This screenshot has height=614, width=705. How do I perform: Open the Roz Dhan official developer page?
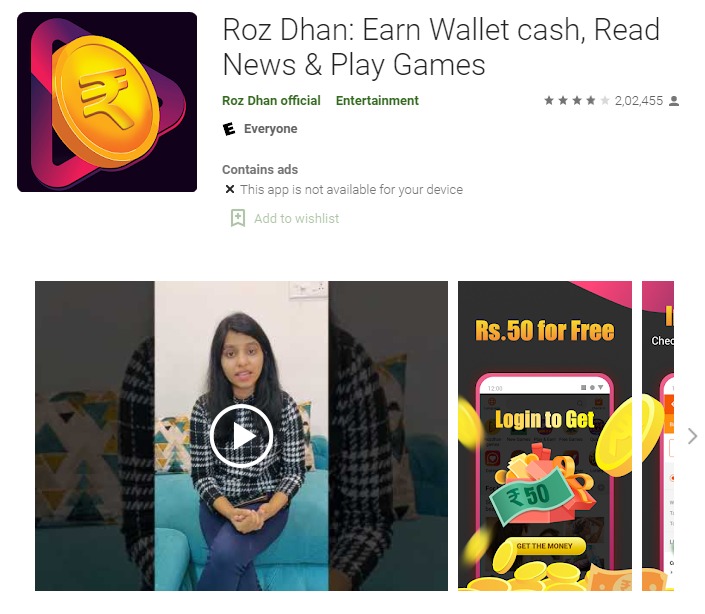(271, 100)
